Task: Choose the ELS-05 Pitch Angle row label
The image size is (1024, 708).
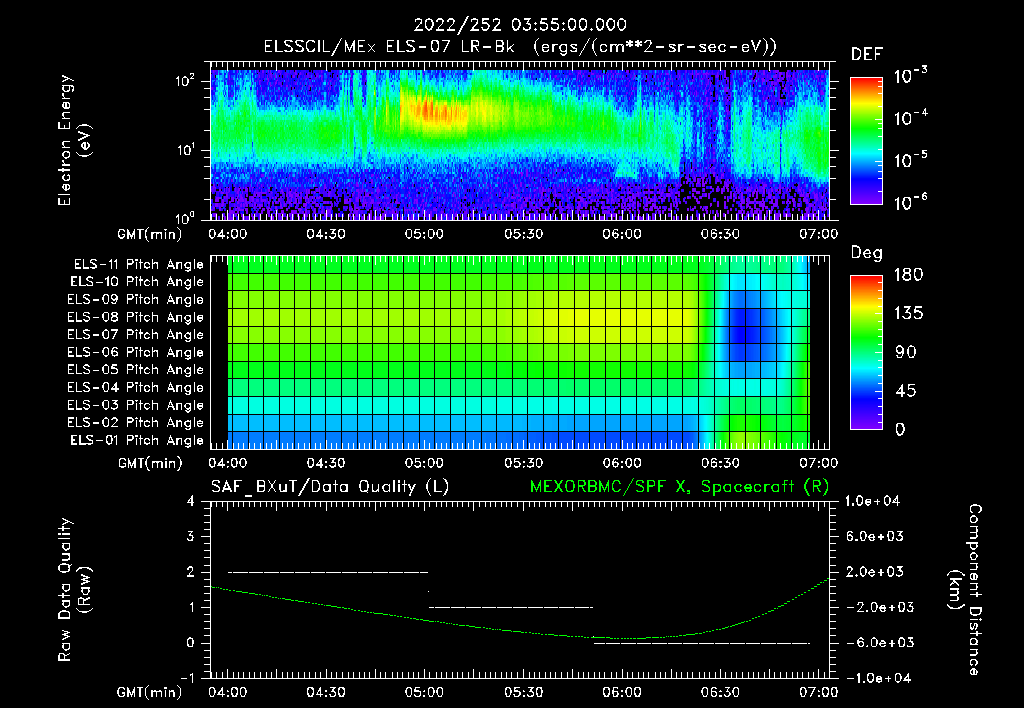Action: tap(136, 370)
